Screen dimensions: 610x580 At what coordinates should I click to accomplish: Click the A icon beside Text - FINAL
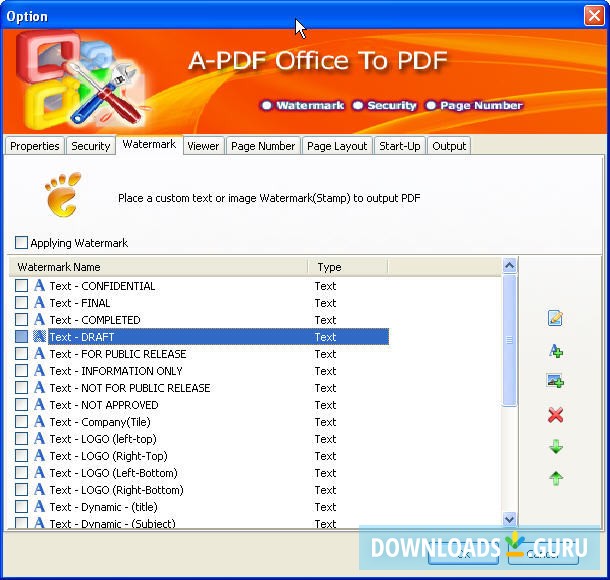point(39,303)
